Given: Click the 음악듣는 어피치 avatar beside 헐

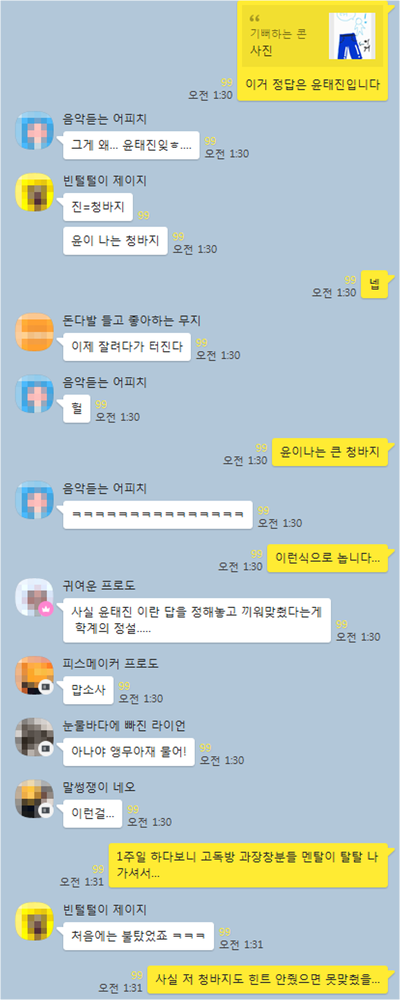Looking at the screenshot, I should 34,395.
